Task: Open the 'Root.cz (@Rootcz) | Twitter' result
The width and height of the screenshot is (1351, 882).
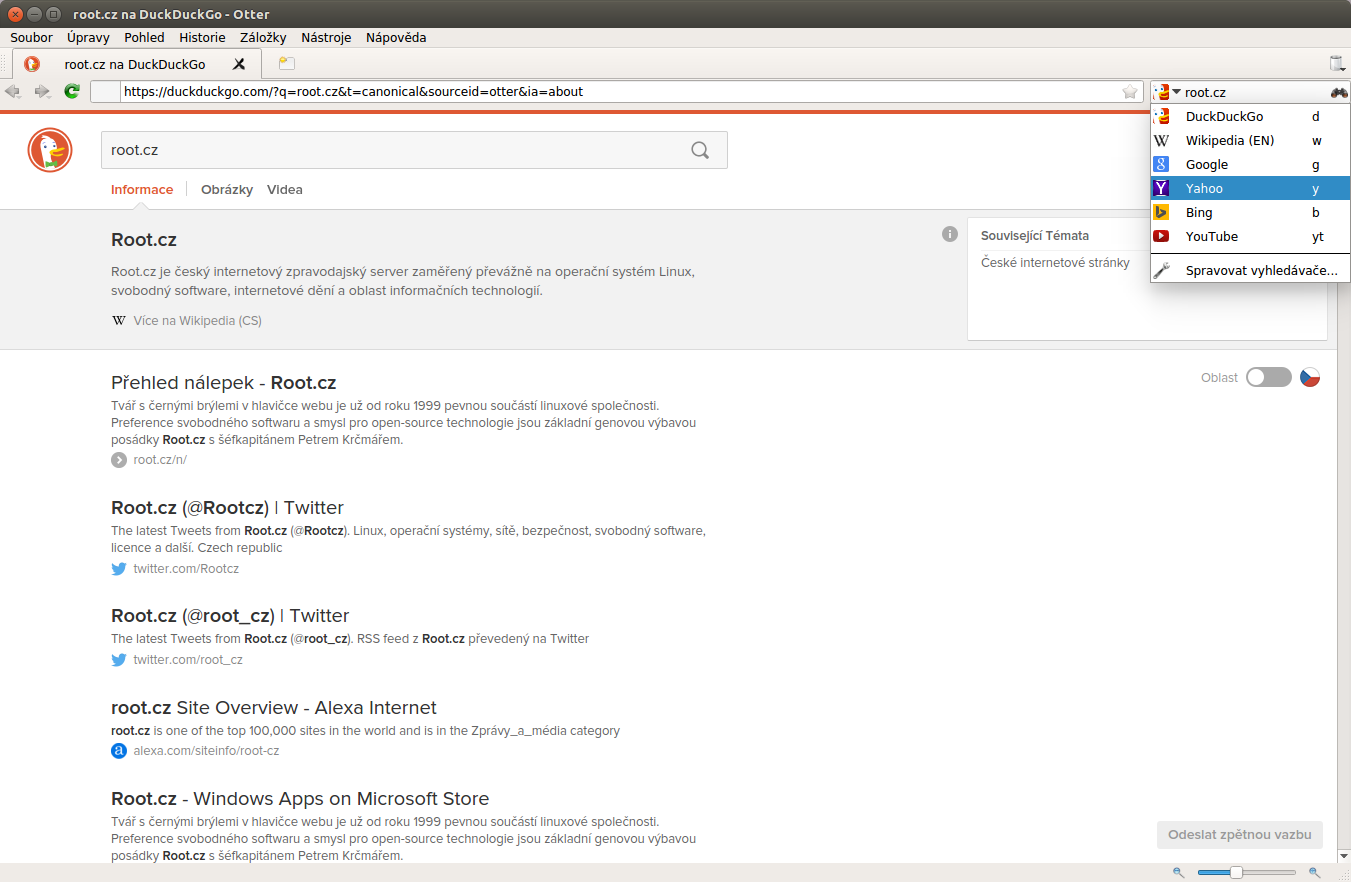Action: (x=227, y=507)
